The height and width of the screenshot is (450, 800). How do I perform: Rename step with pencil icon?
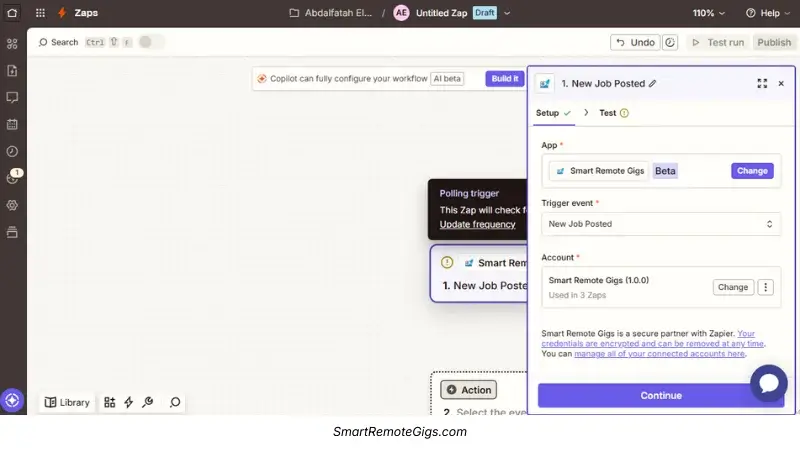(x=653, y=84)
